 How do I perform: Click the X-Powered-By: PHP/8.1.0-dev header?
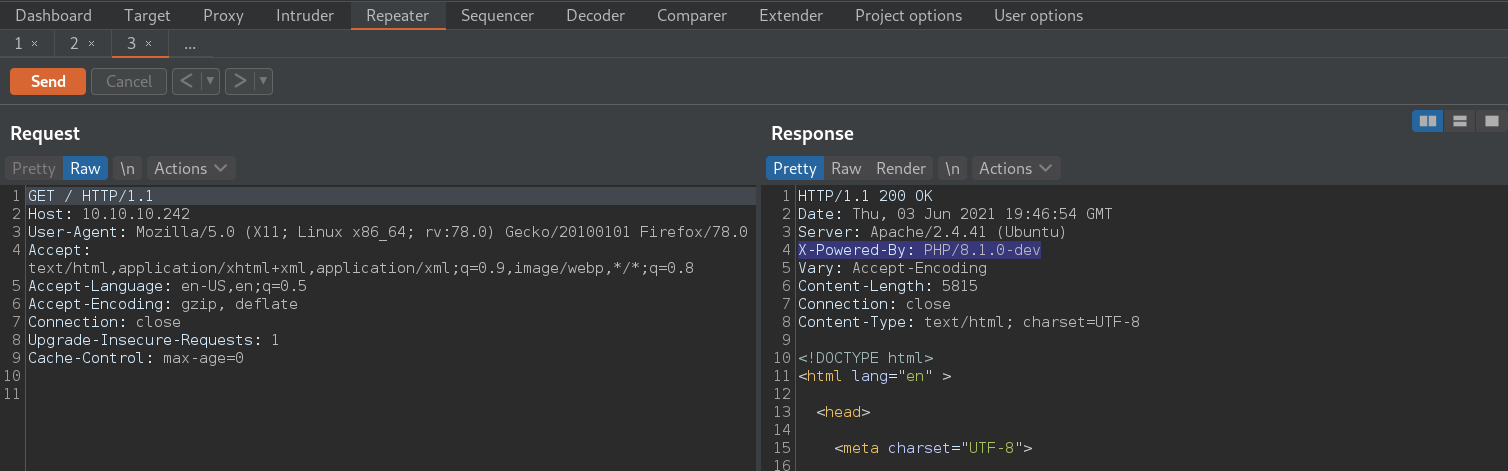(x=919, y=250)
